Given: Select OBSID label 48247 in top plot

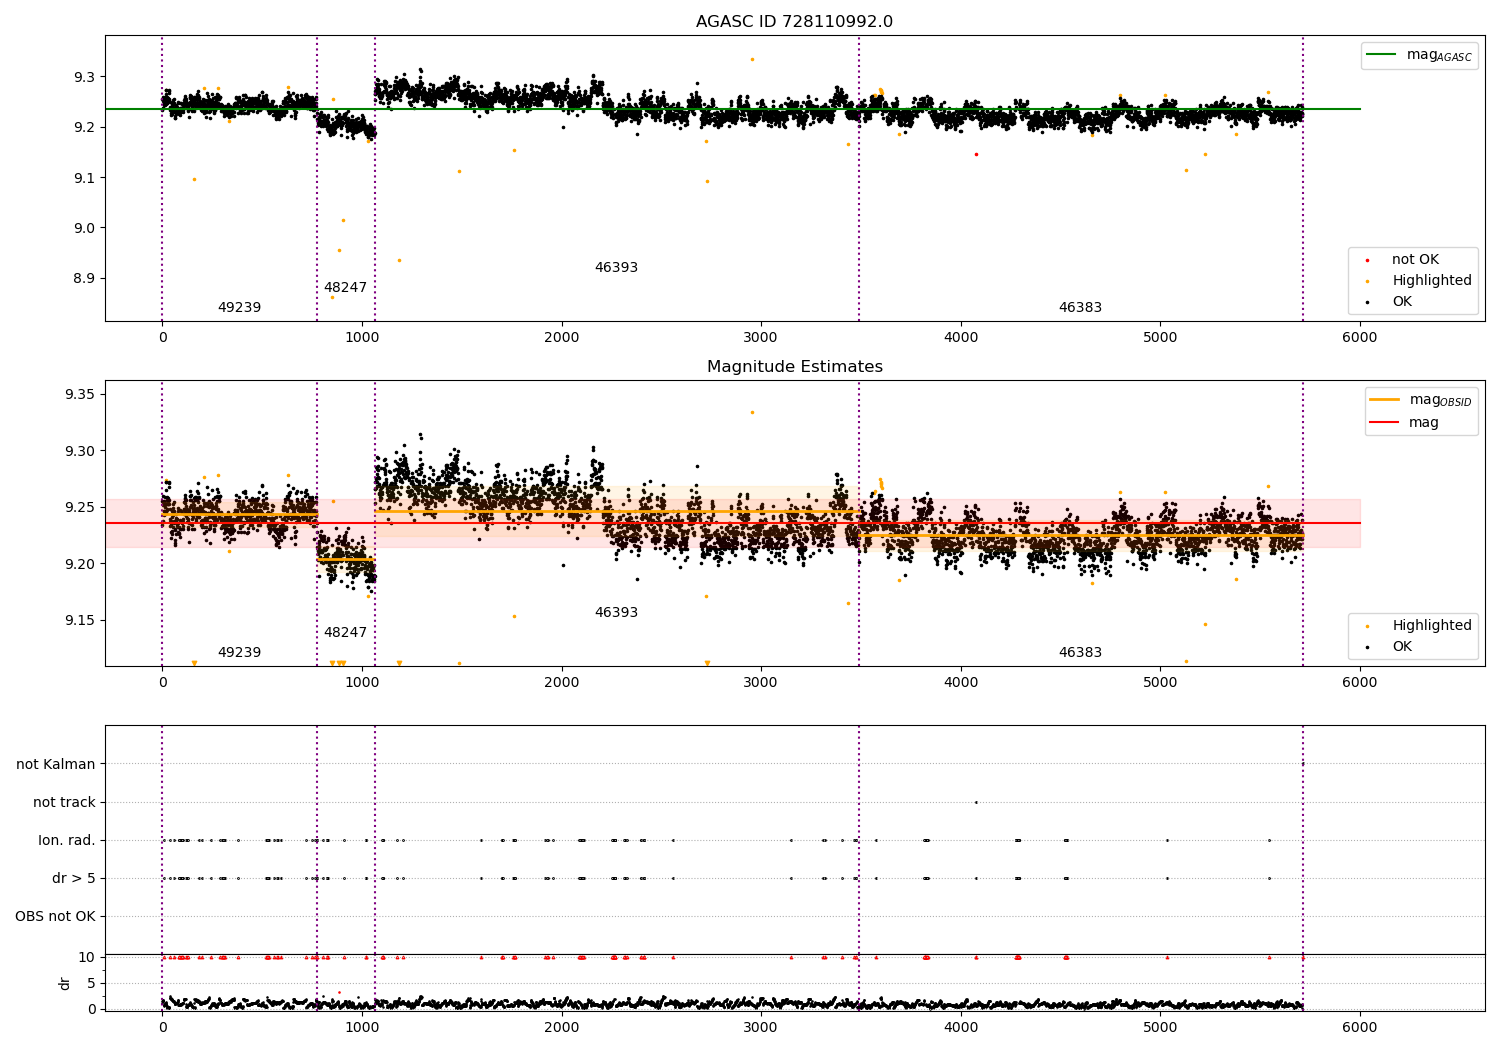Looking at the screenshot, I should click(x=345, y=288).
